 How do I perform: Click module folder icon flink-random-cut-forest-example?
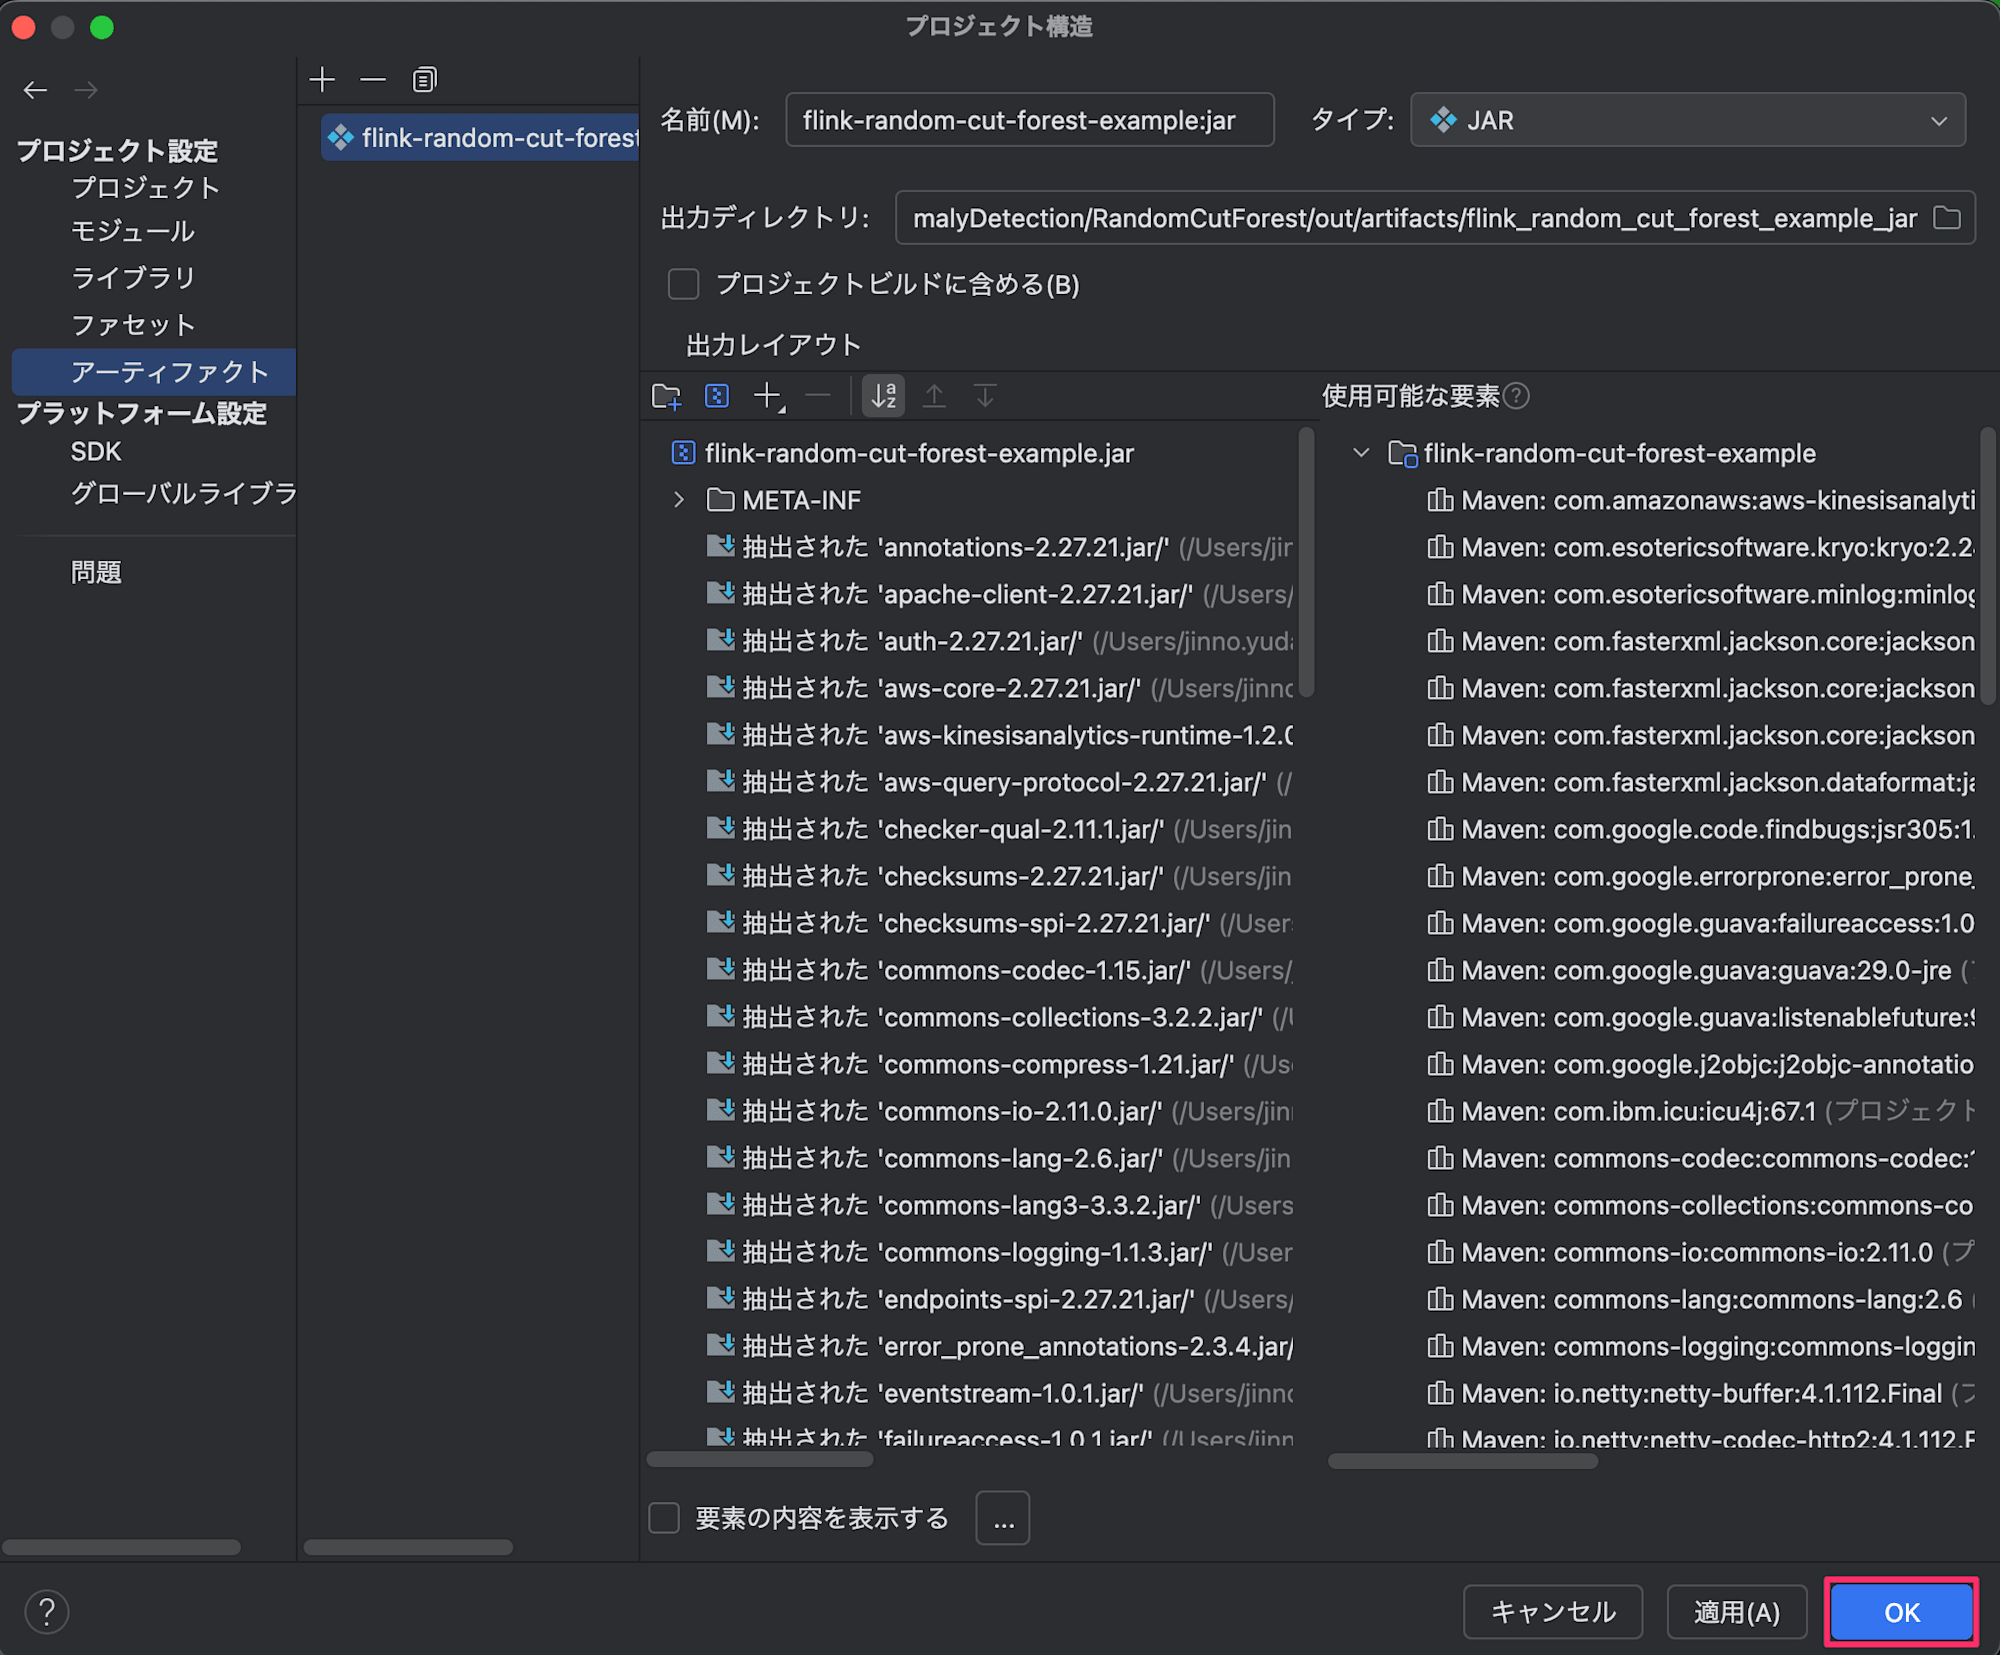coord(1403,454)
